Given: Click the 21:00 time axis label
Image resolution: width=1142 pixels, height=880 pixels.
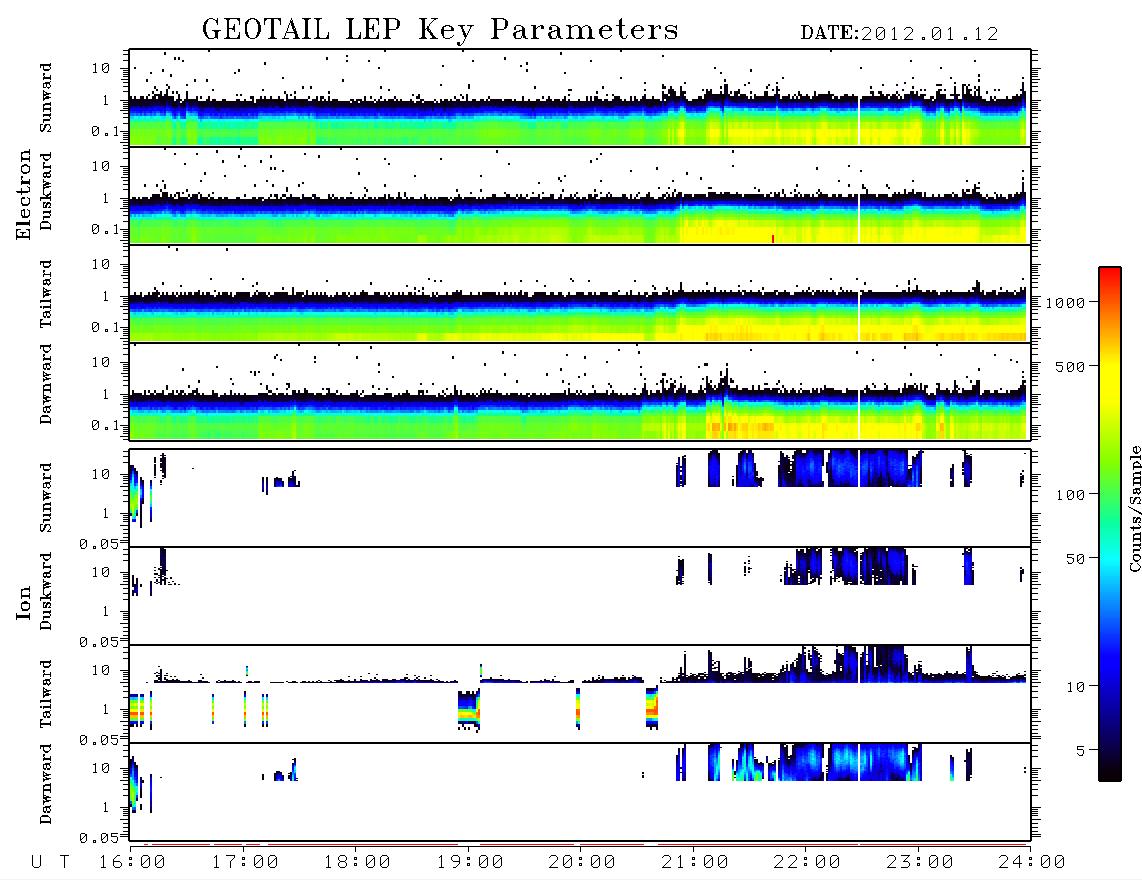Looking at the screenshot, I should pyautogui.click(x=695, y=862).
